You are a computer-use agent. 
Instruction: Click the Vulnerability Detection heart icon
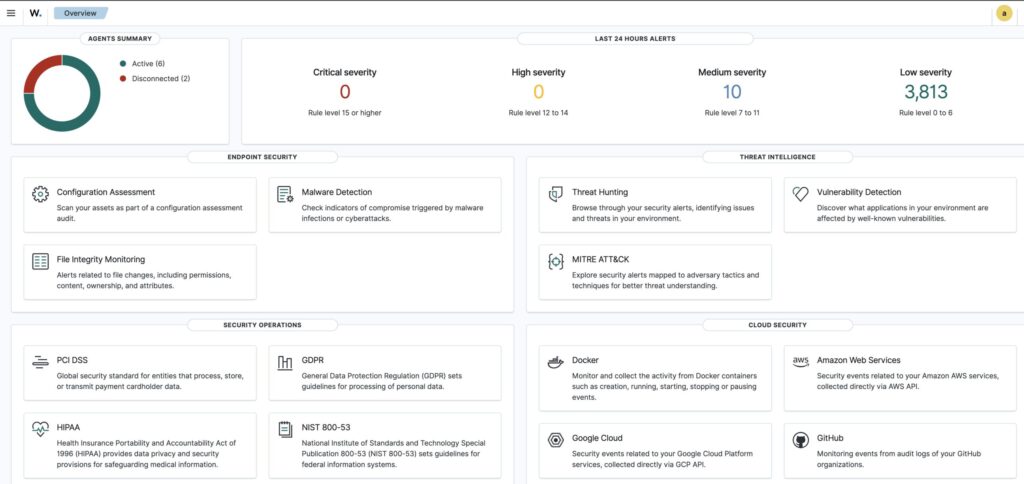(x=800, y=194)
